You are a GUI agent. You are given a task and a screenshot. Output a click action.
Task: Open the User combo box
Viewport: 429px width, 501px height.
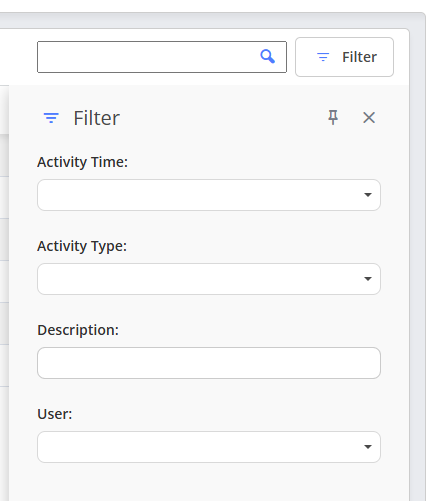(x=209, y=447)
